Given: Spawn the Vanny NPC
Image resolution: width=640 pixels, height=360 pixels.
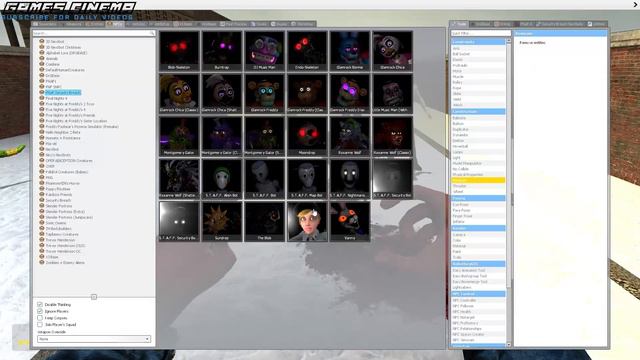Looking at the screenshot, I should pos(350,221).
